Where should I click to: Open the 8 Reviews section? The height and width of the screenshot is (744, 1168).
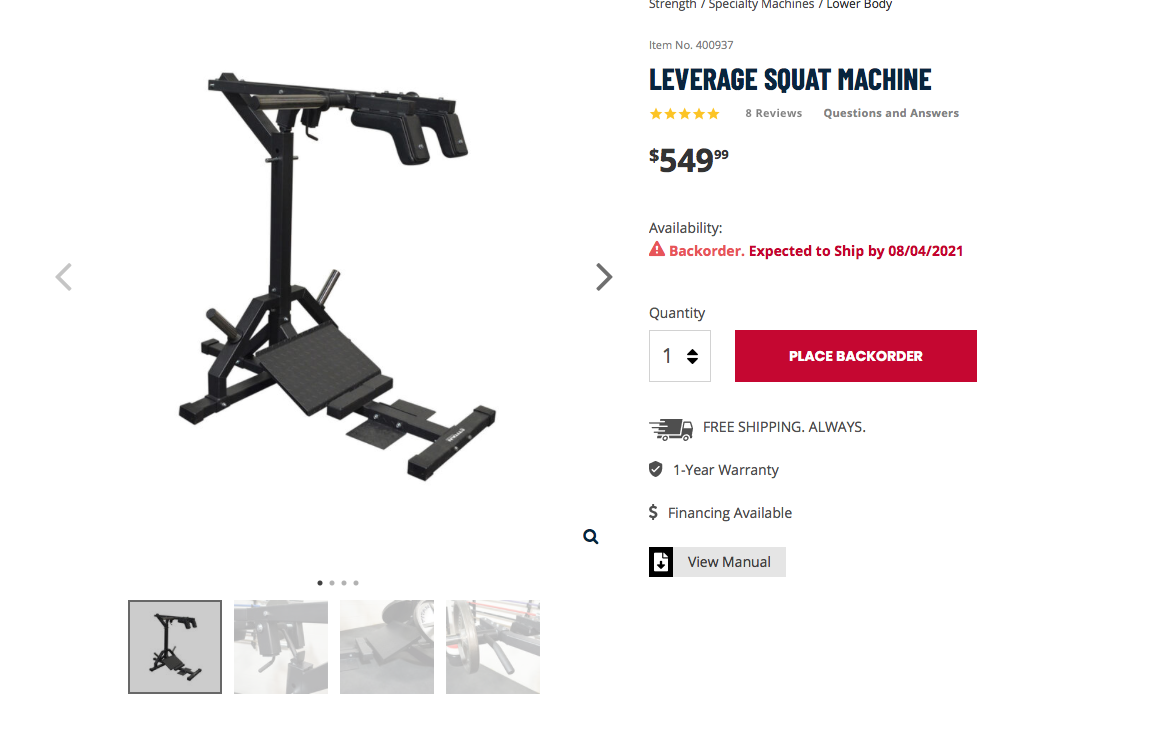[x=773, y=113]
